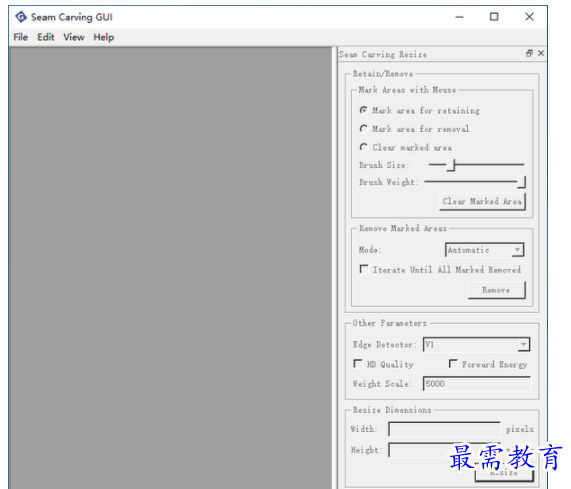
Task: Close the Seam Carving GUI window
Action: coord(529,17)
